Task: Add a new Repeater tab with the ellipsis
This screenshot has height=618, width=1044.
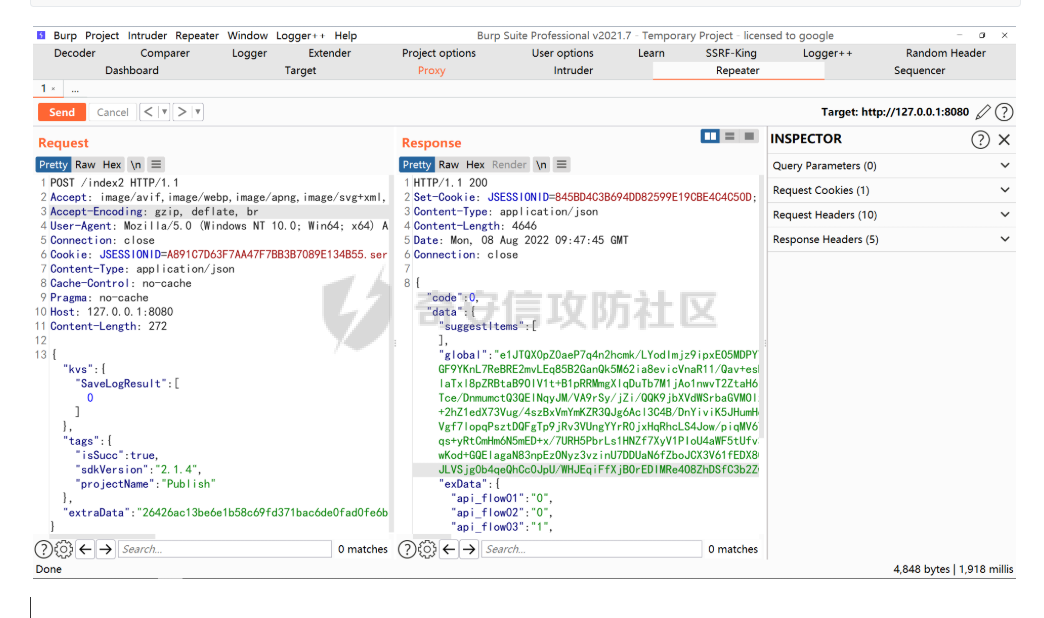Action: click(x=75, y=89)
